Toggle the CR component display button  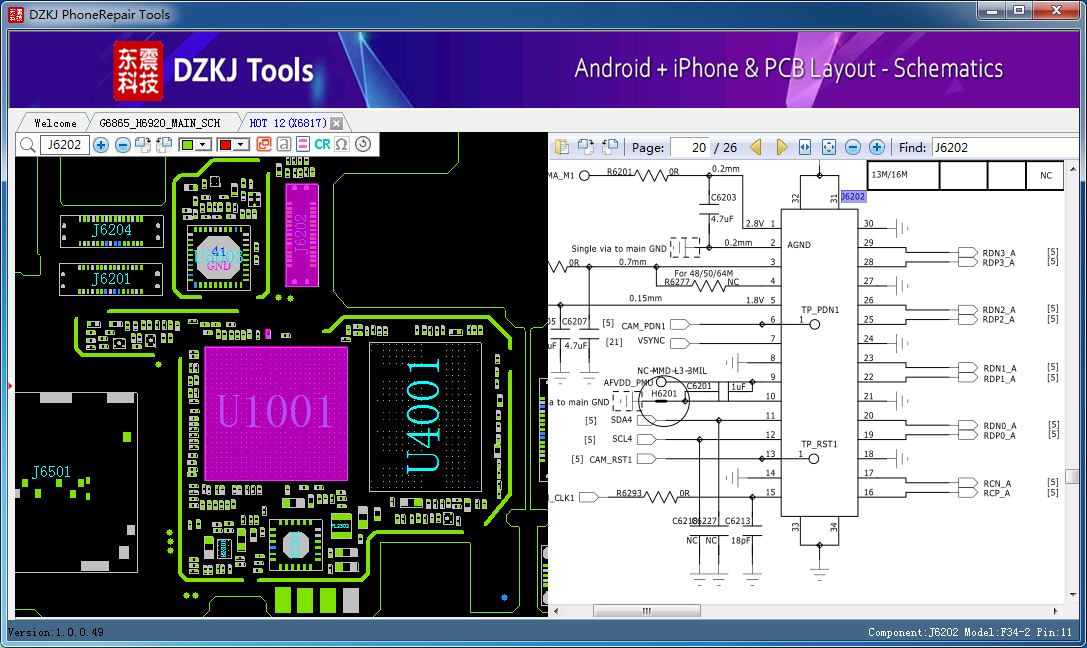(322, 144)
